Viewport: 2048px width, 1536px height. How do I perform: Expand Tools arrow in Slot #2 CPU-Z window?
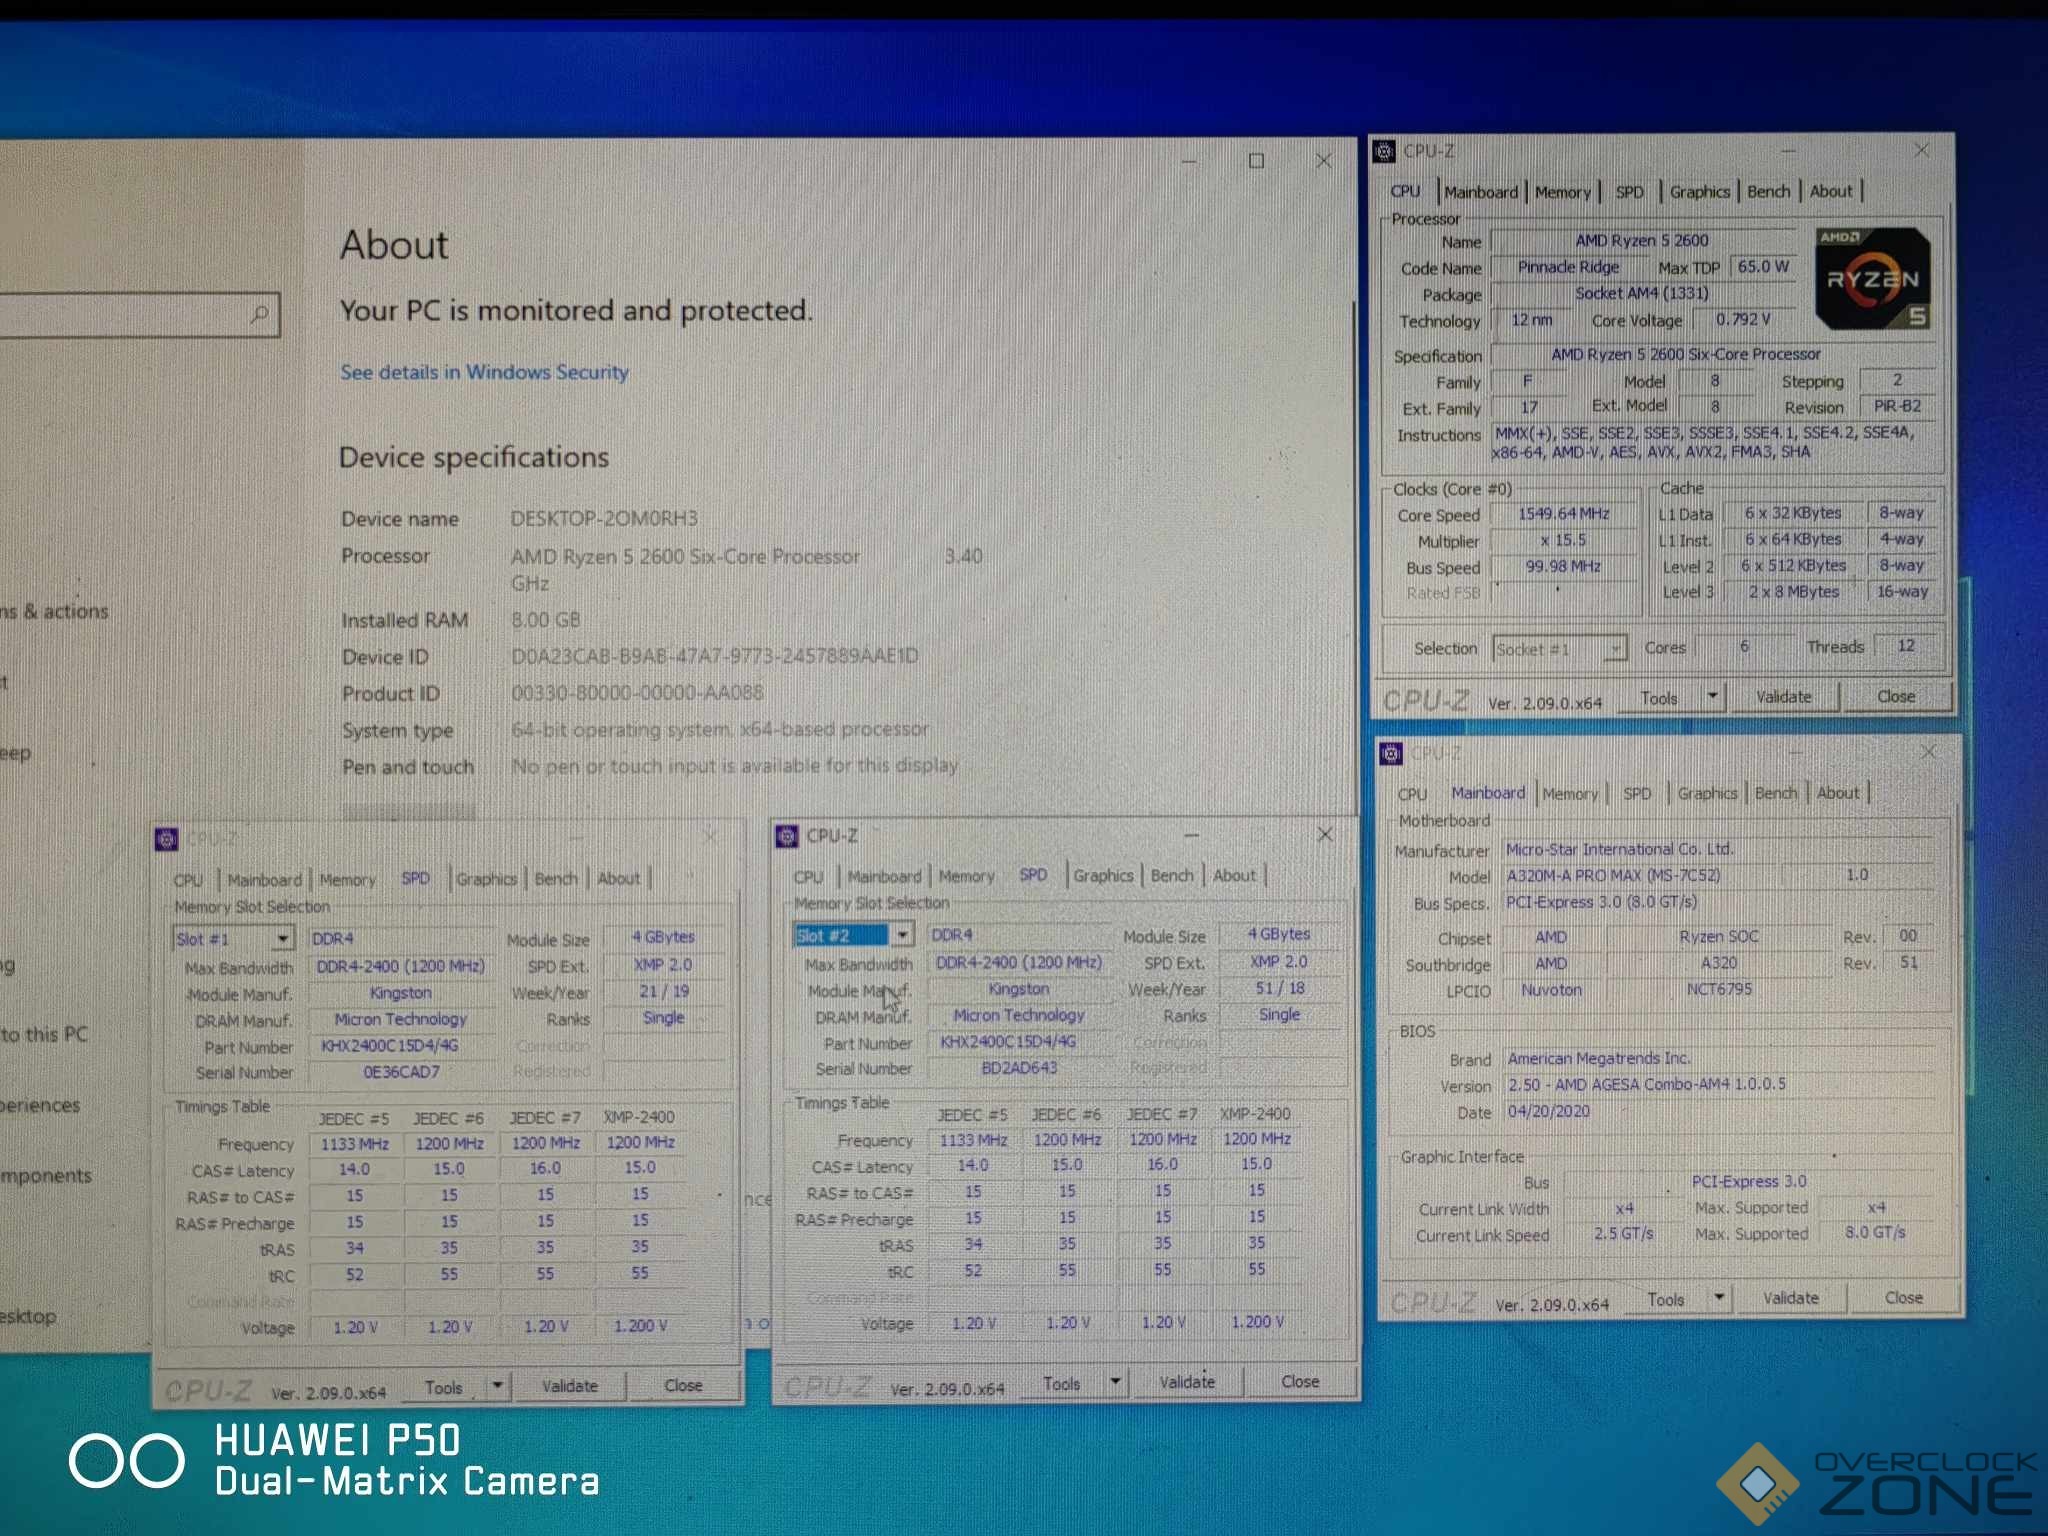pos(1114,1382)
